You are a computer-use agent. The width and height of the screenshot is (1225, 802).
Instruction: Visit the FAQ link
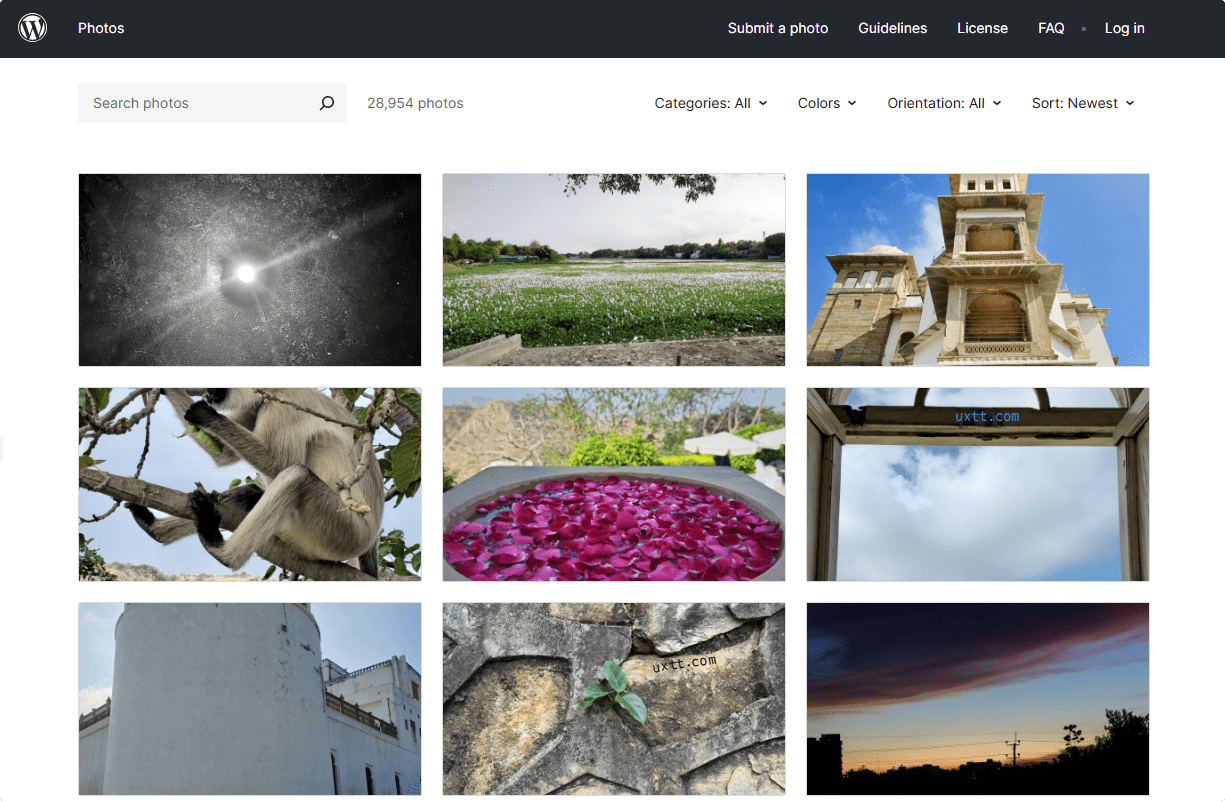pos(1050,28)
